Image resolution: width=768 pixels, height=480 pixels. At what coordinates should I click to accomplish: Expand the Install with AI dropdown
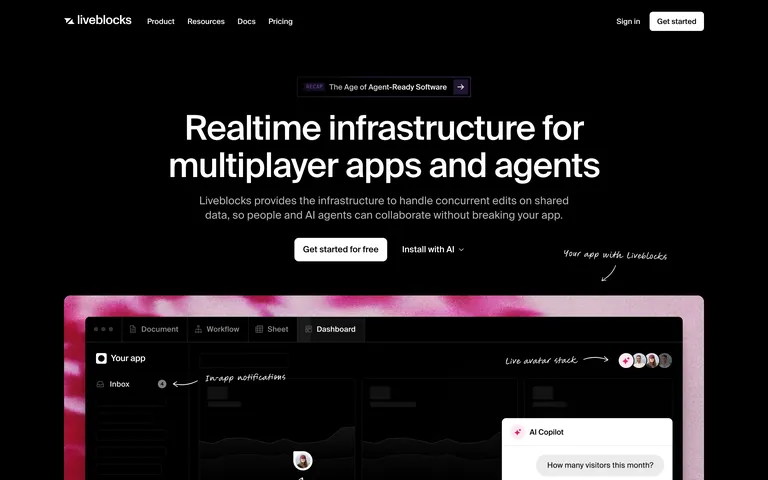[433, 249]
